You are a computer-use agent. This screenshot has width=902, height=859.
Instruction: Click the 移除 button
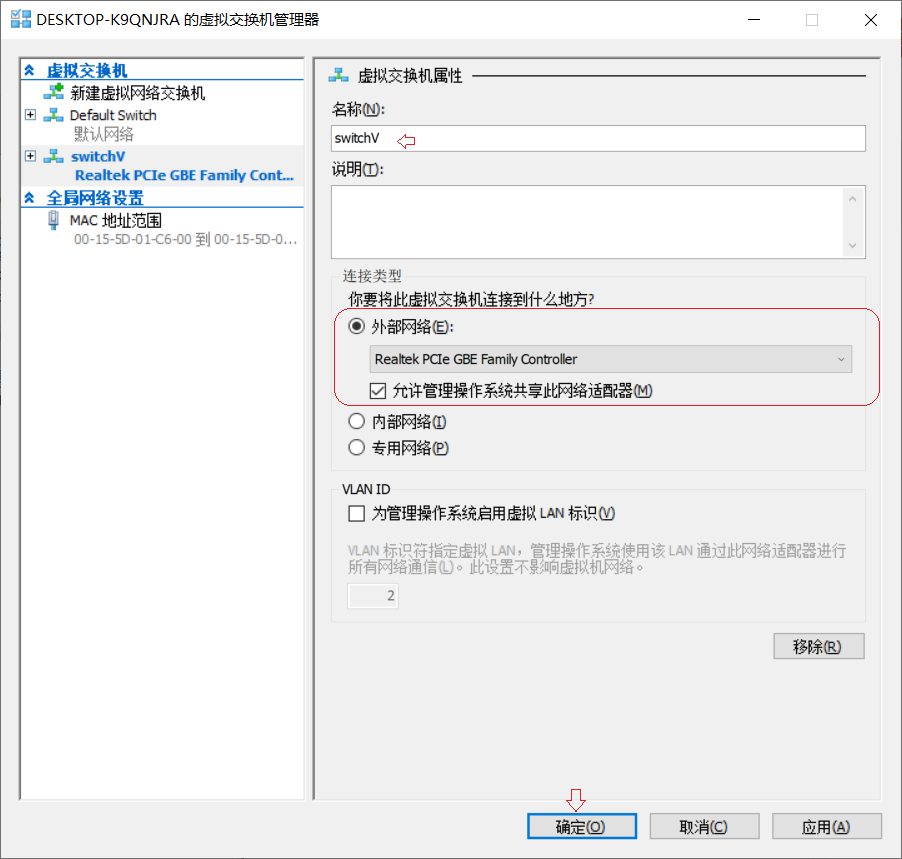pos(819,646)
